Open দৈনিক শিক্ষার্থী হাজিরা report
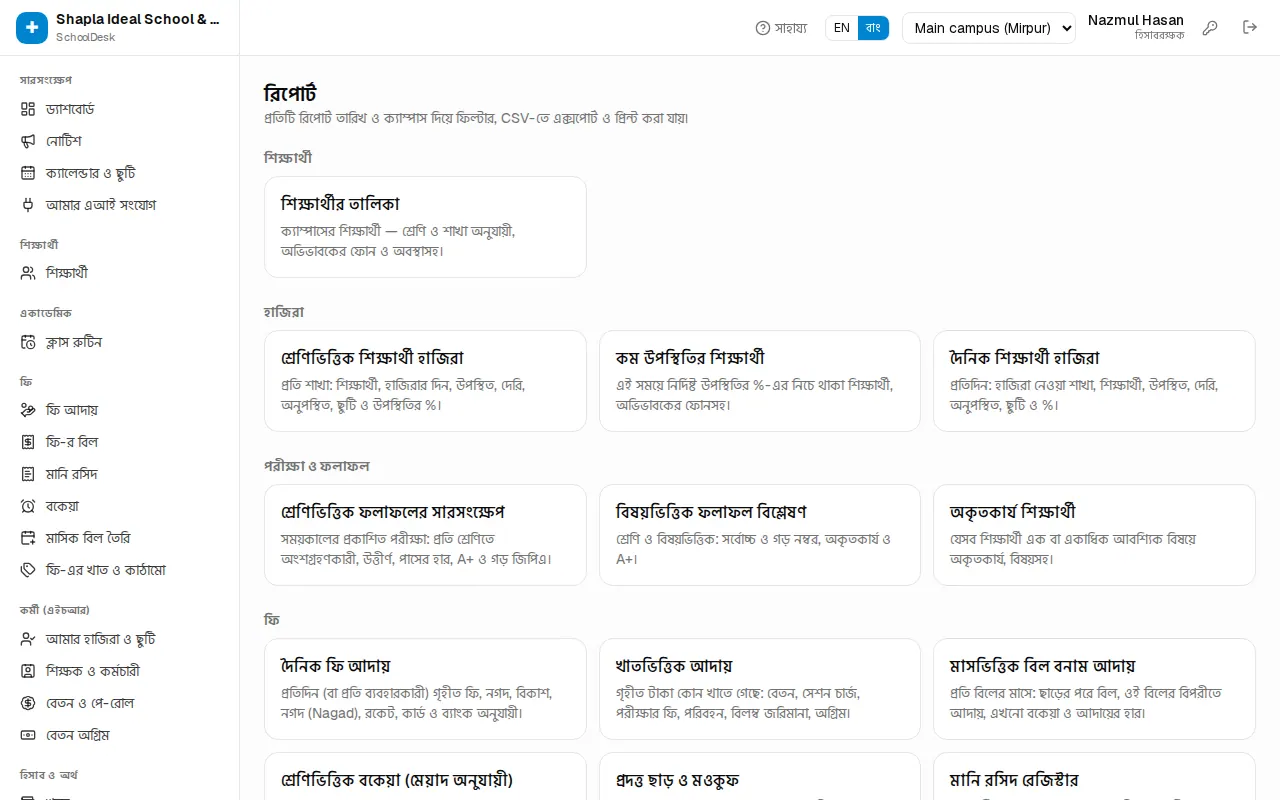This screenshot has width=1280, height=800. 1094,381
